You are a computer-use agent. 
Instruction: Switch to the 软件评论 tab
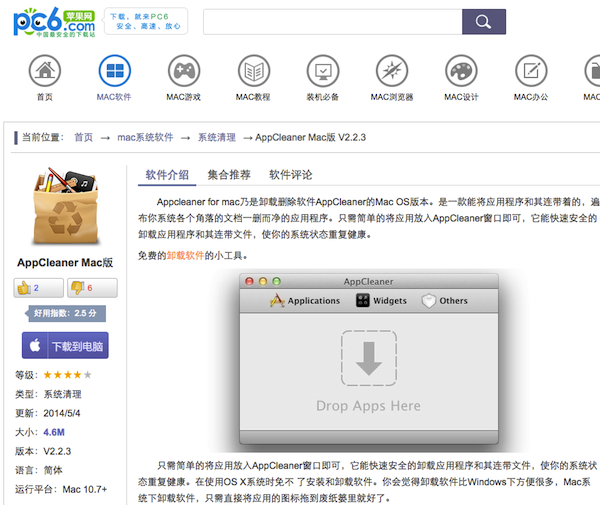pyautogui.click(x=290, y=175)
